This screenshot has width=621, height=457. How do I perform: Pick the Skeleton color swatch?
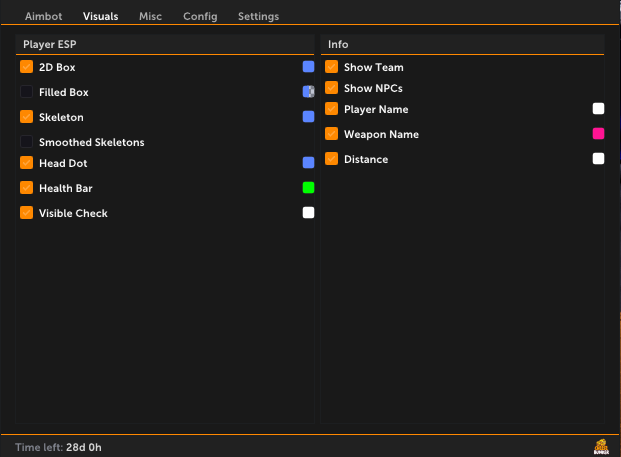coord(309,116)
